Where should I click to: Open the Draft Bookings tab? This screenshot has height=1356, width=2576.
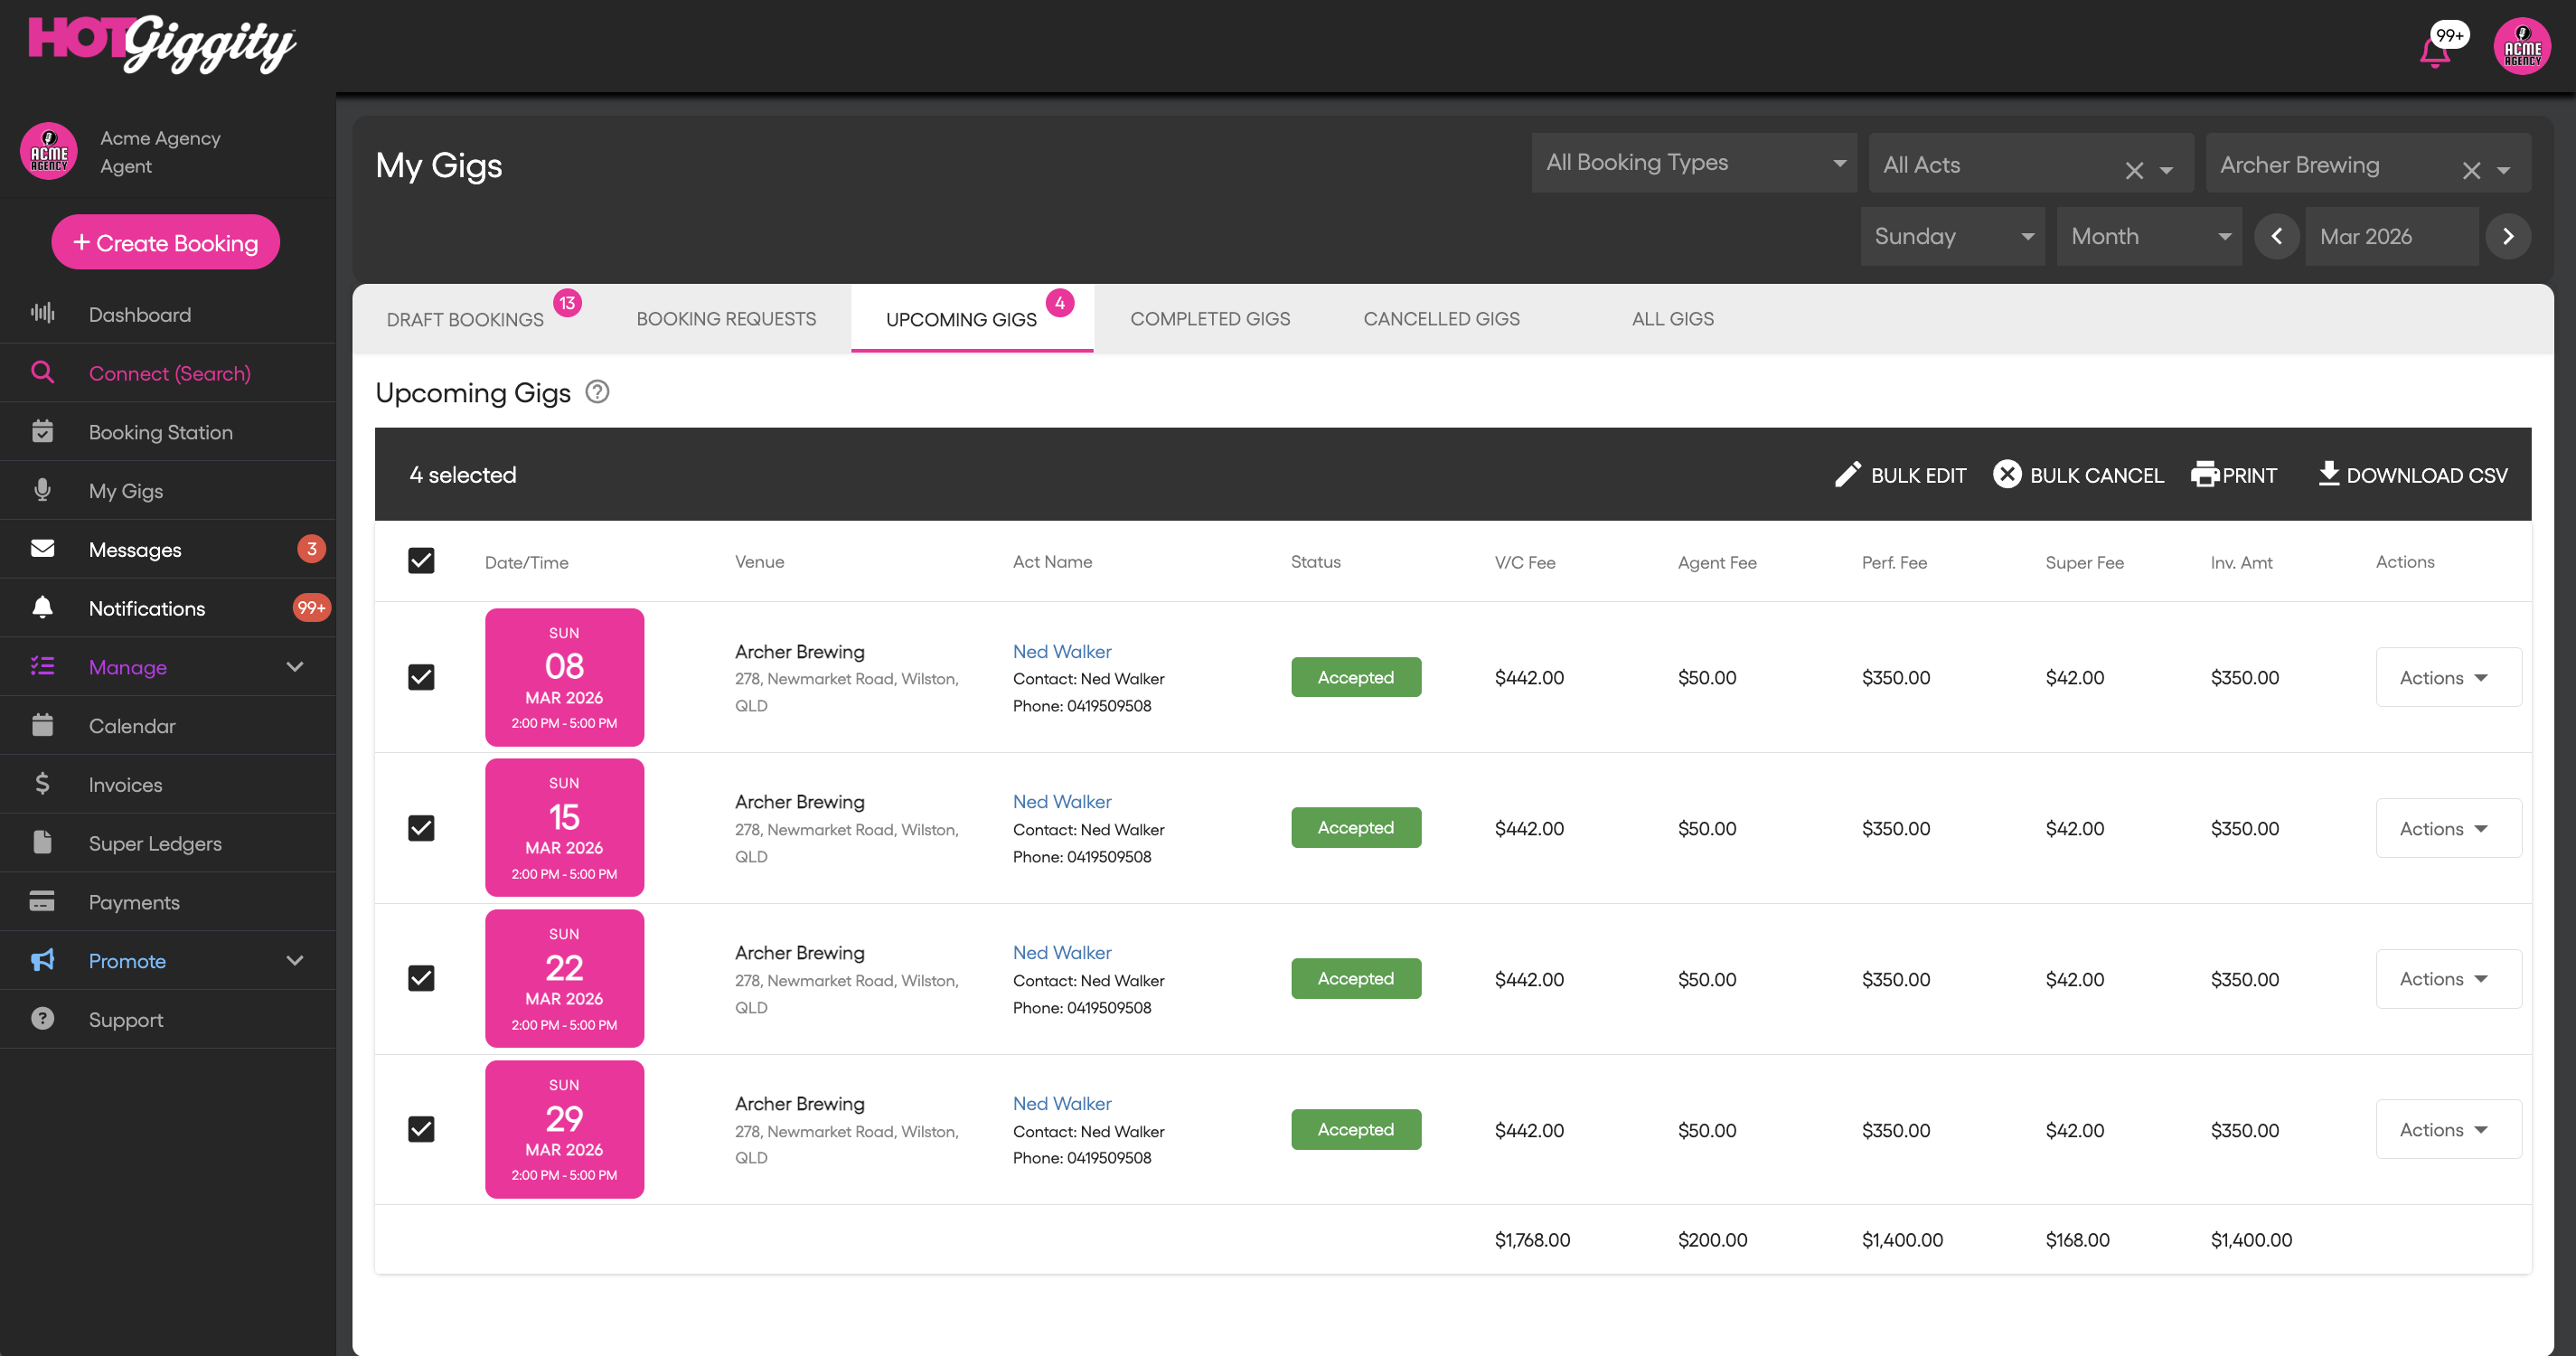coord(465,320)
